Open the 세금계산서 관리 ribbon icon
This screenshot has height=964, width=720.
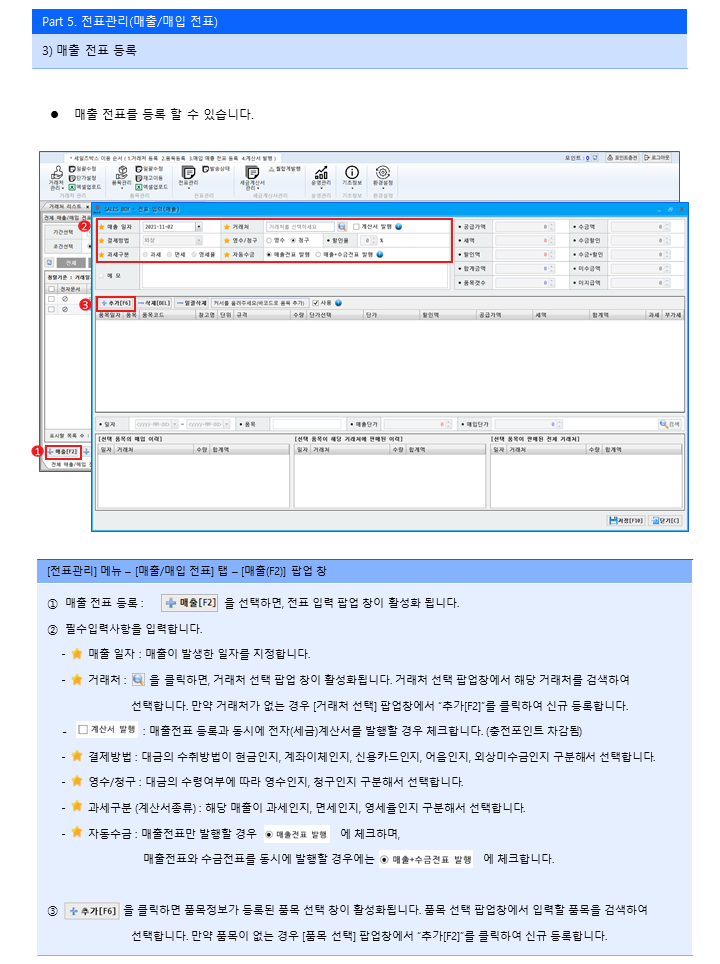(x=252, y=177)
